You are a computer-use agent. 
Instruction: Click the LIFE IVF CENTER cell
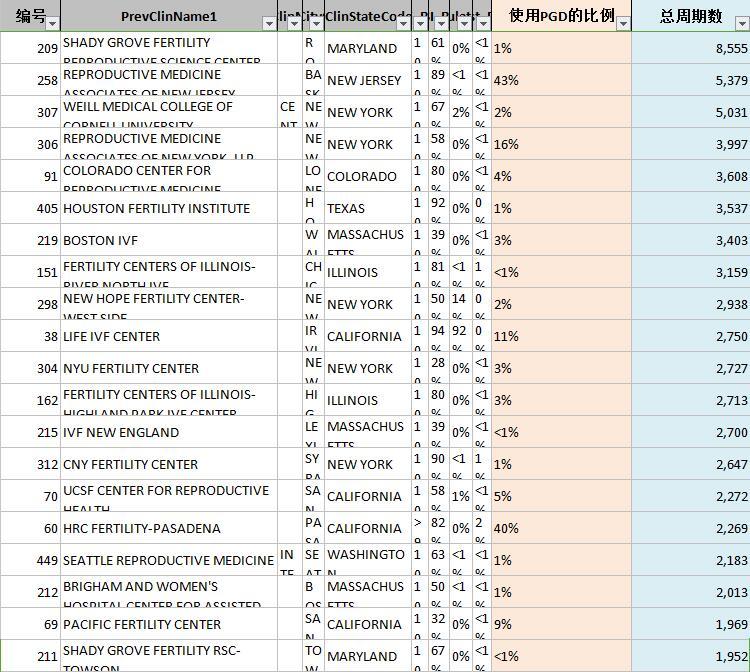click(x=169, y=336)
